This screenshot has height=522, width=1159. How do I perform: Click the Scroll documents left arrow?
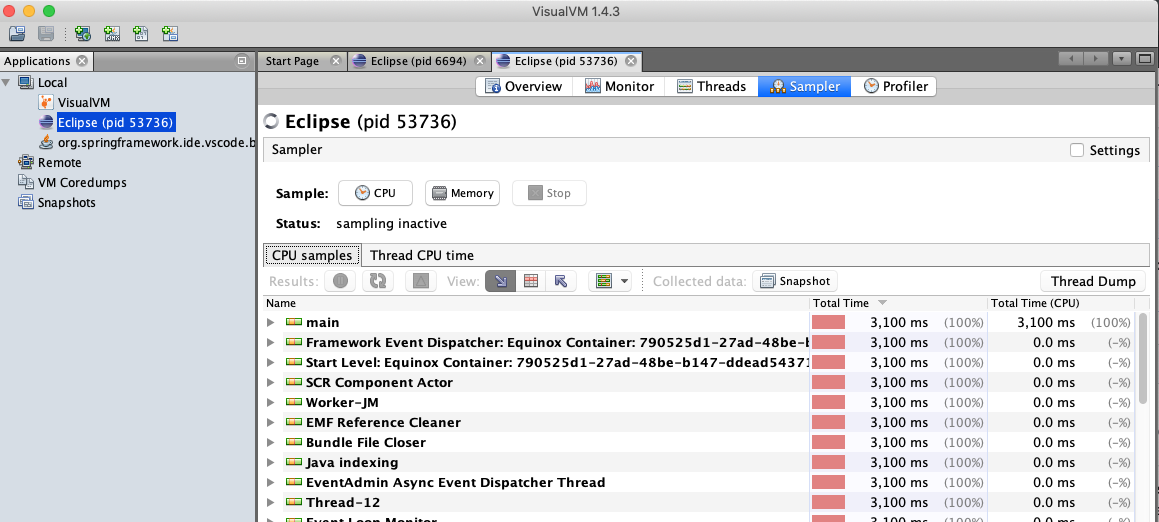1070,58
